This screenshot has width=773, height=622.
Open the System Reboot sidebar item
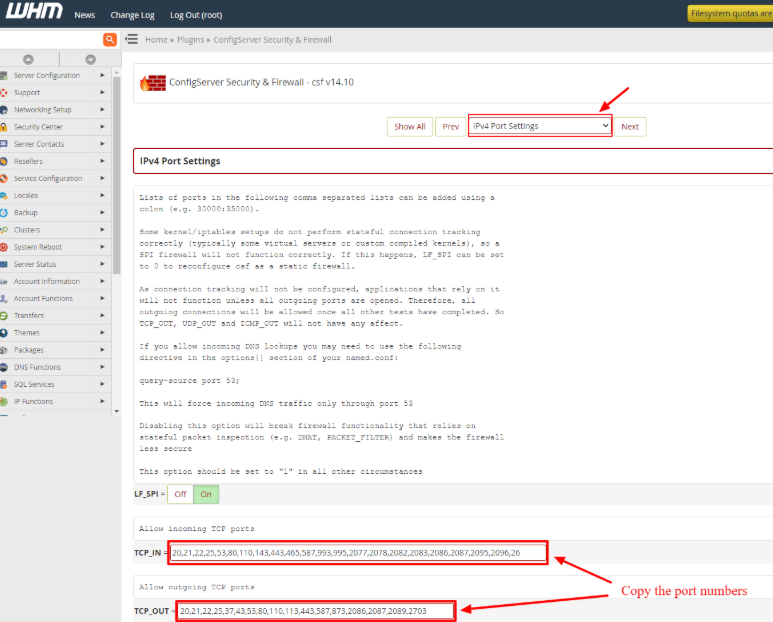[38, 247]
